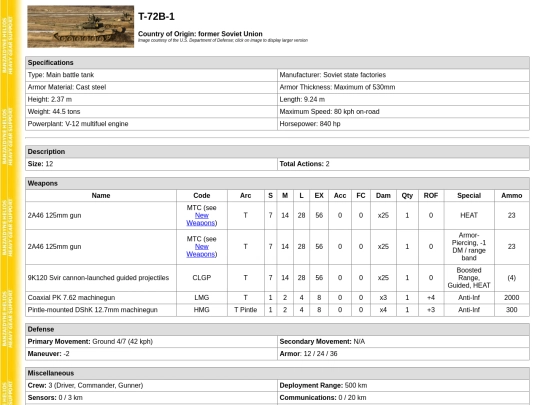Select 'Armor-Piercing, -1 DM / range band' cell
540x405 pixels.
(x=469, y=247)
